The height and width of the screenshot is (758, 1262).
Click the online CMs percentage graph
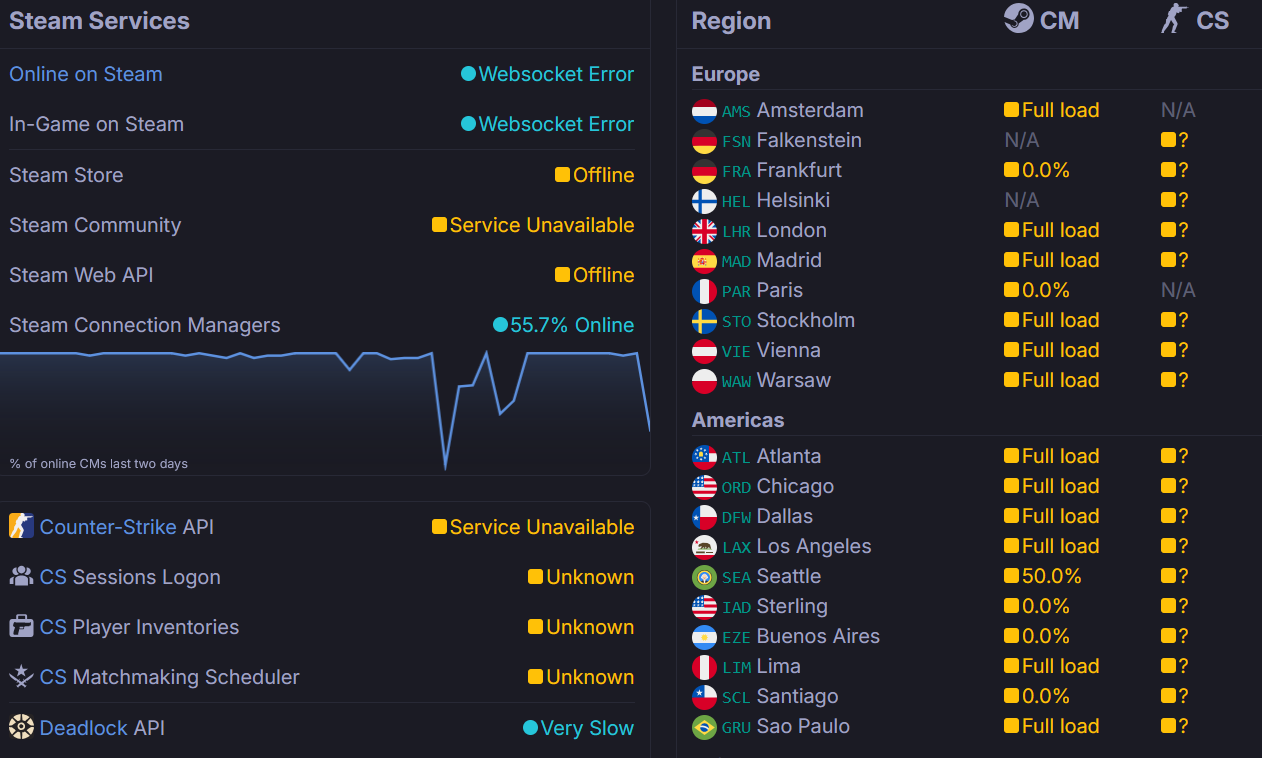pos(325,410)
